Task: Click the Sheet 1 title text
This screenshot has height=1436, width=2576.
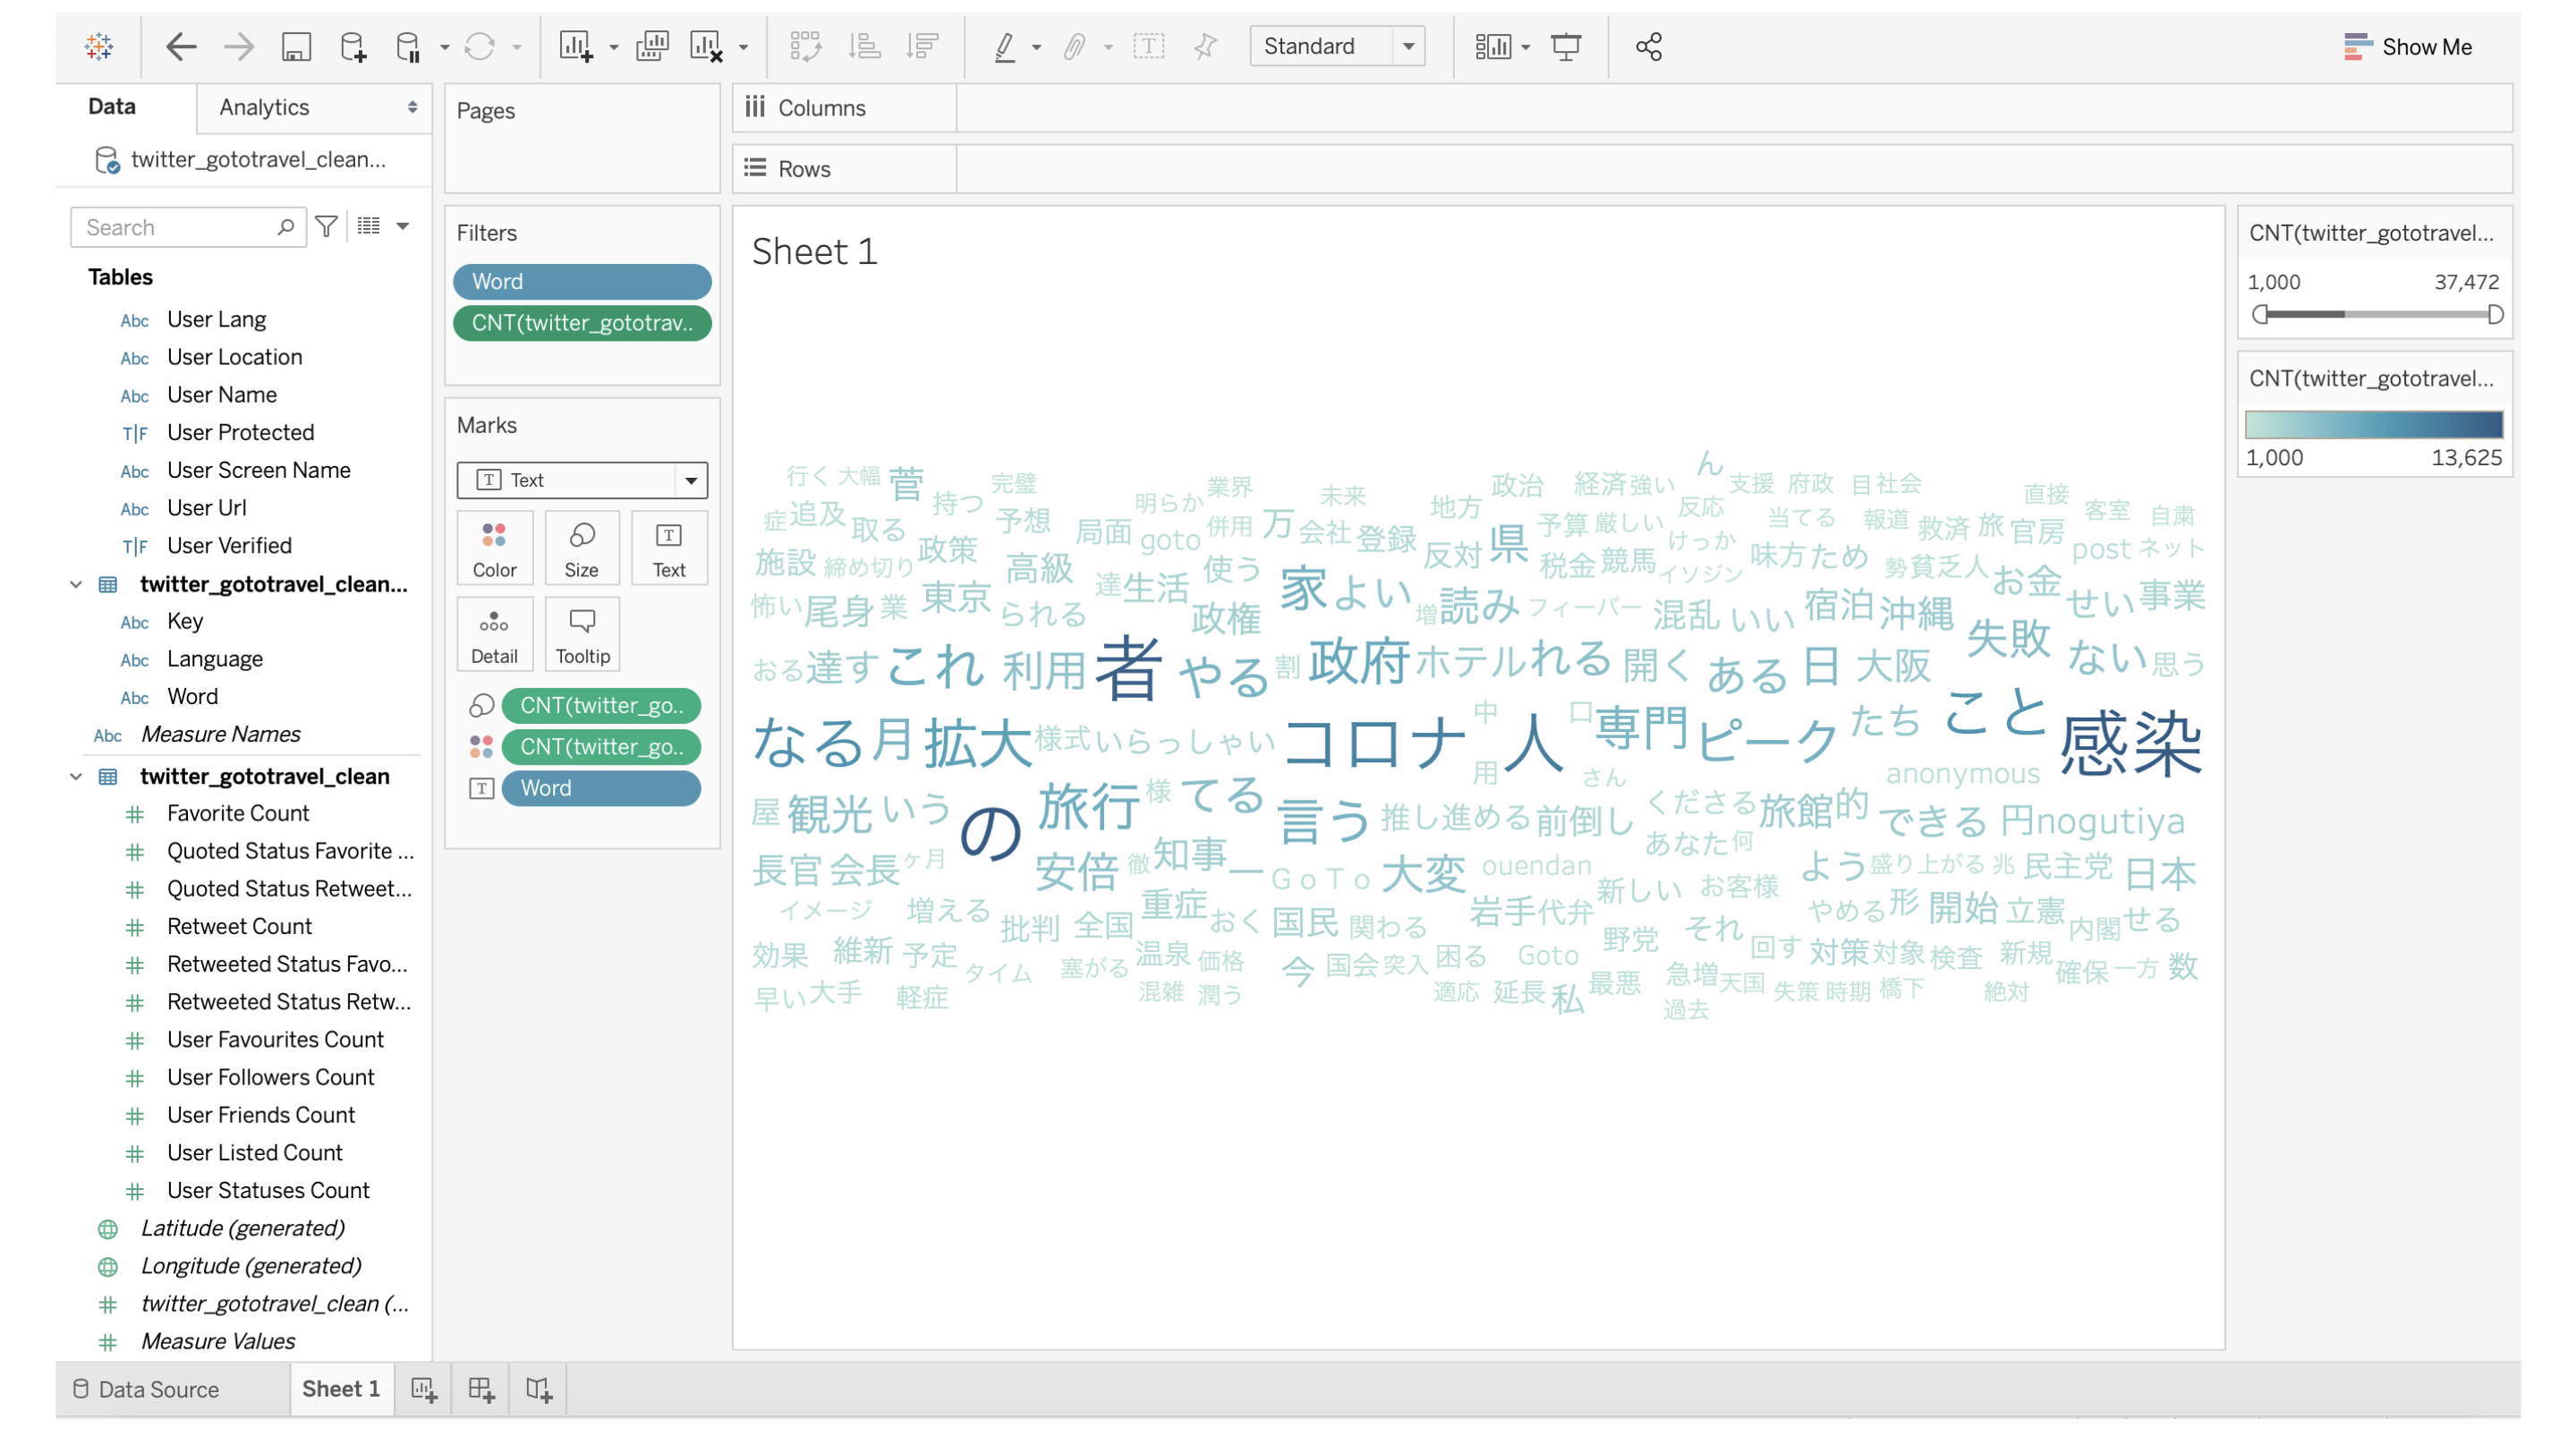Action: tap(814, 251)
